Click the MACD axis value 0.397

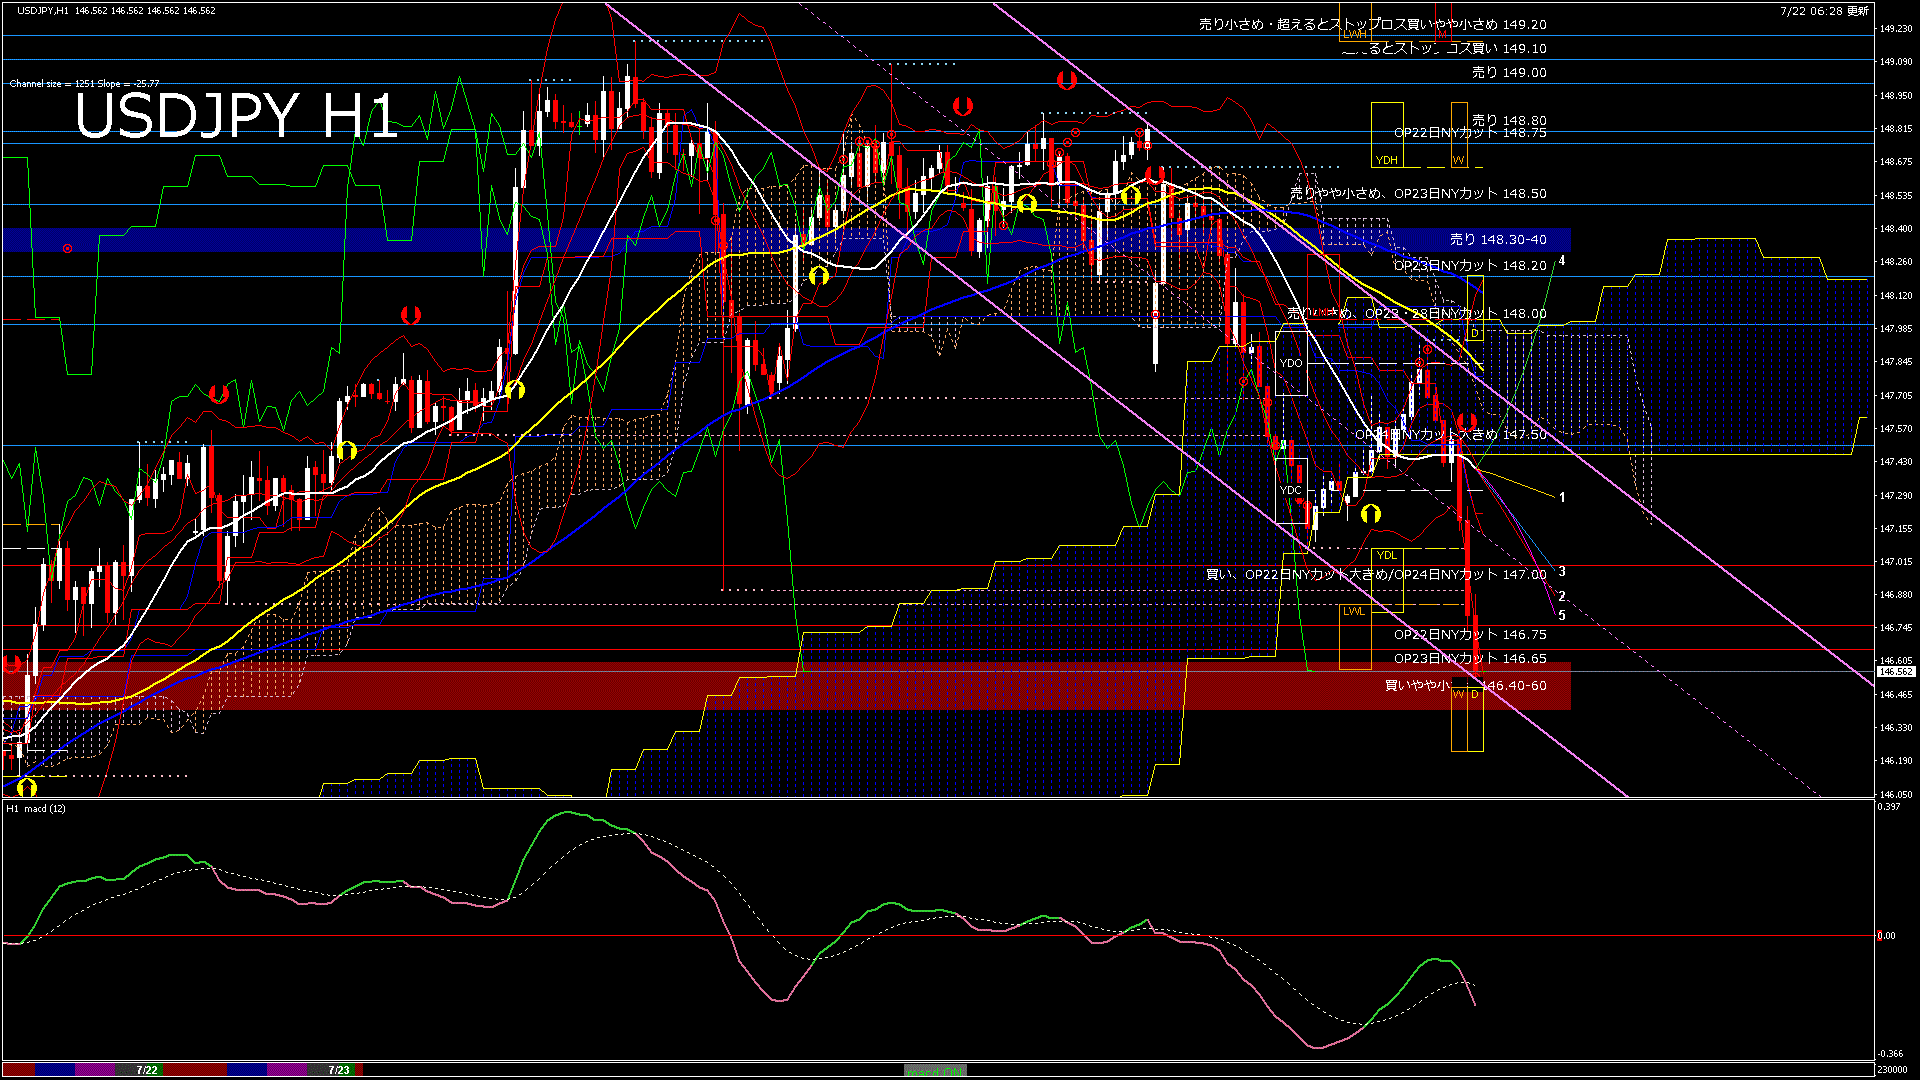tap(1889, 807)
